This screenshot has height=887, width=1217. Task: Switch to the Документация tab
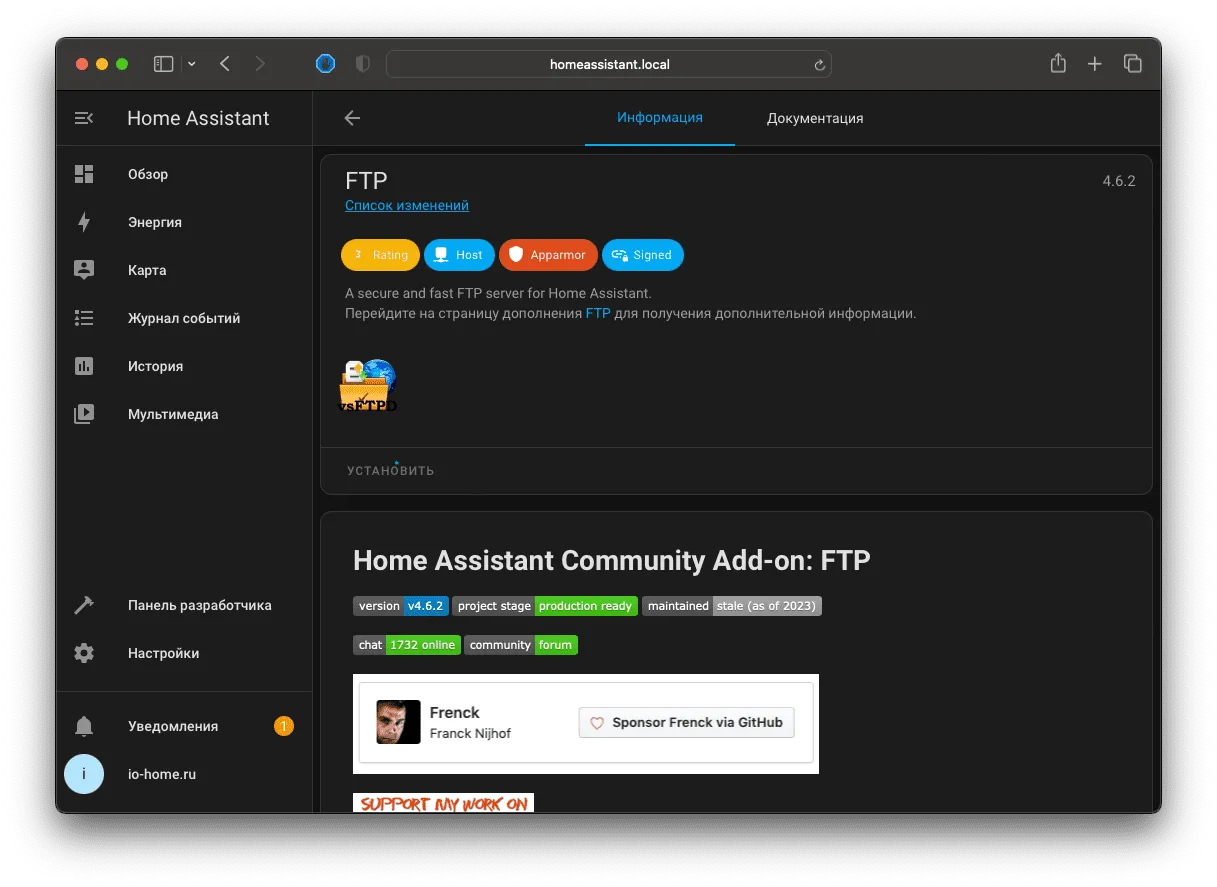(x=815, y=118)
